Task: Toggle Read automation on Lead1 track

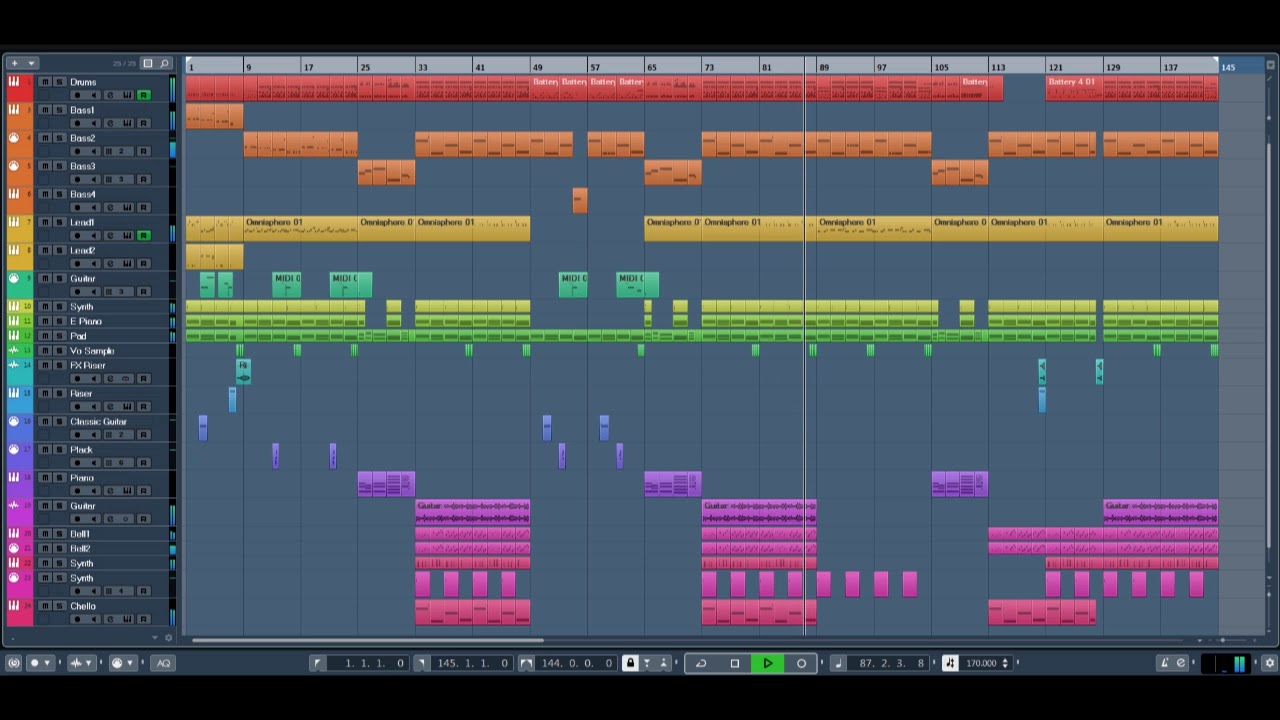Action: point(144,235)
